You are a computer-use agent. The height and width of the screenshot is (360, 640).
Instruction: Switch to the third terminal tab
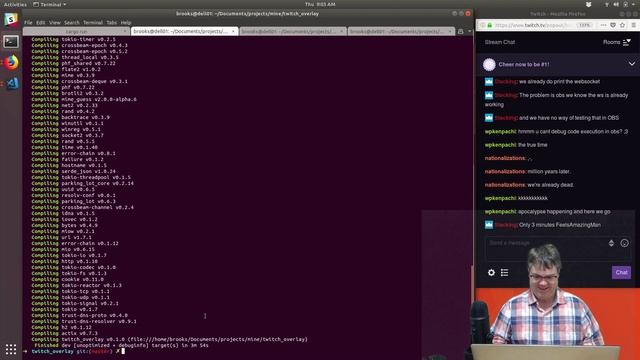coord(293,31)
